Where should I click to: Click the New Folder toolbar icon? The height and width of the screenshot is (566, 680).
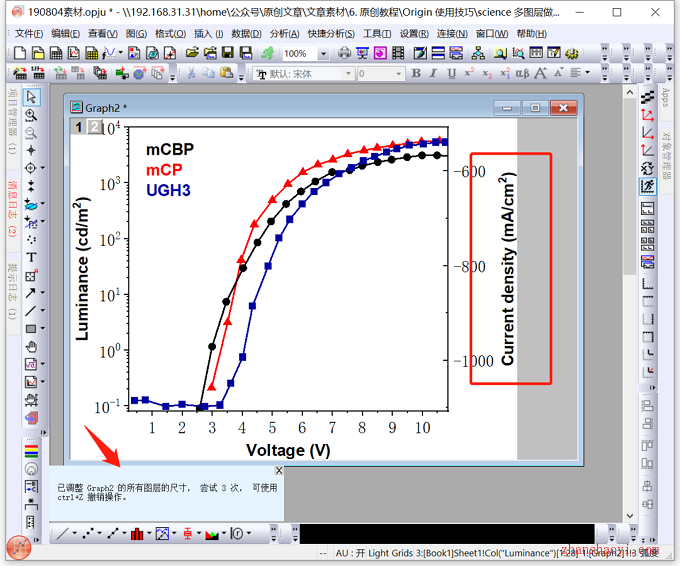[38, 53]
